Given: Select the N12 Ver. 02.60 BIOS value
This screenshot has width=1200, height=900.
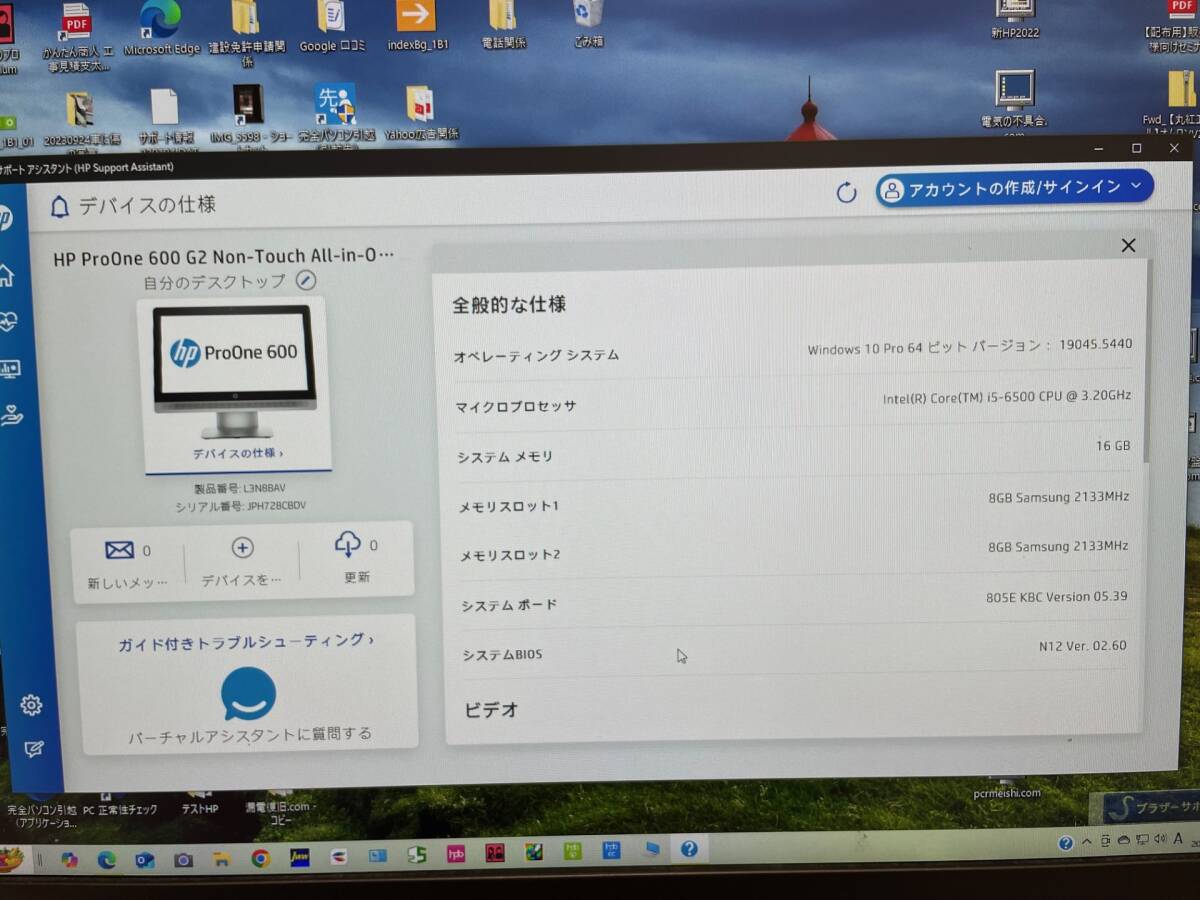Looking at the screenshot, I should [x=1082, y=646].
